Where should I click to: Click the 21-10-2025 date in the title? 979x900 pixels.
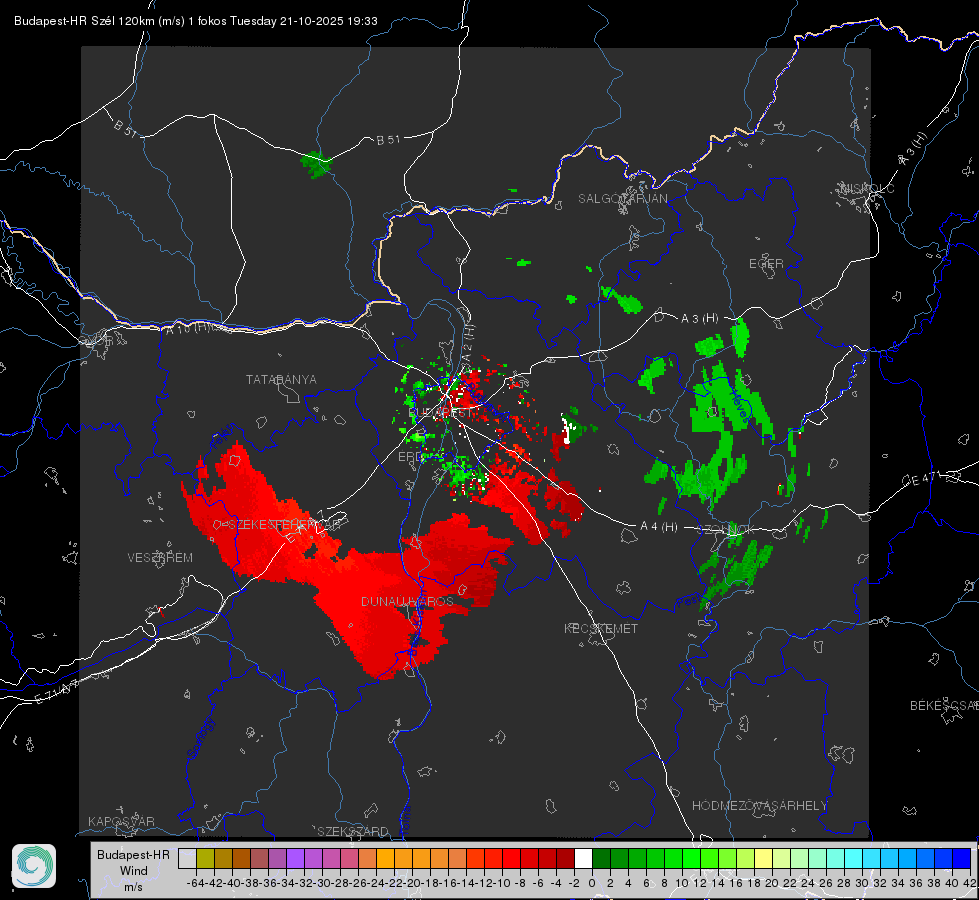[312, 21]
